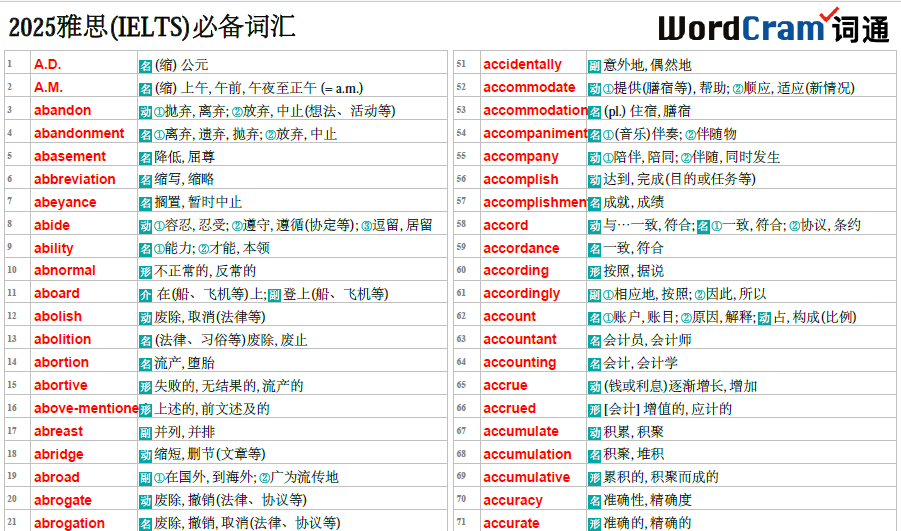This screenshot has height=531, width=901.
Task: Click the verb badge beside 'abandon'
Action: point(145,111)
